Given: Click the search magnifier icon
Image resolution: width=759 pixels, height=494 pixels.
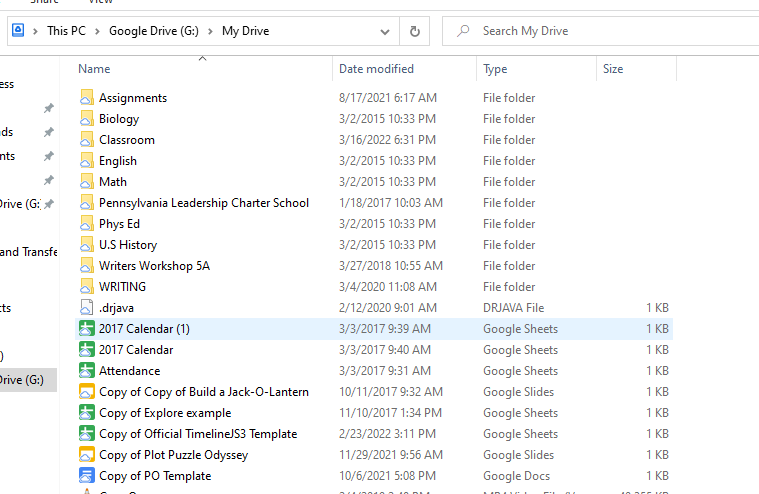Looking at the screenshot, I should click(x=463, y=31).
